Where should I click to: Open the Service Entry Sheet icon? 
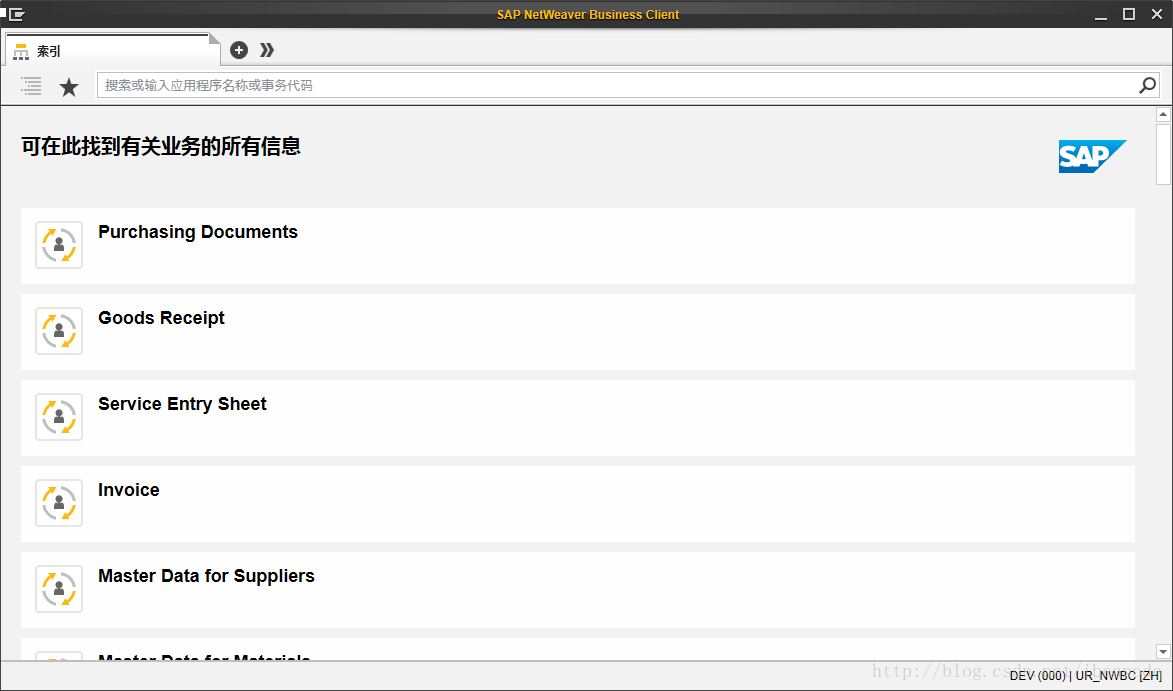click(59, 417)
